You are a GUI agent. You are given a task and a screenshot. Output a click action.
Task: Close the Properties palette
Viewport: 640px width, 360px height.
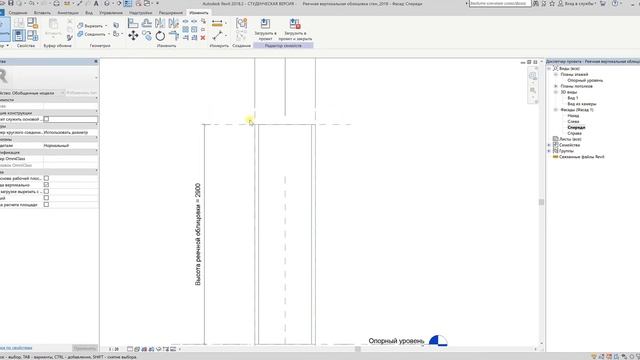(x=96, y=61)
